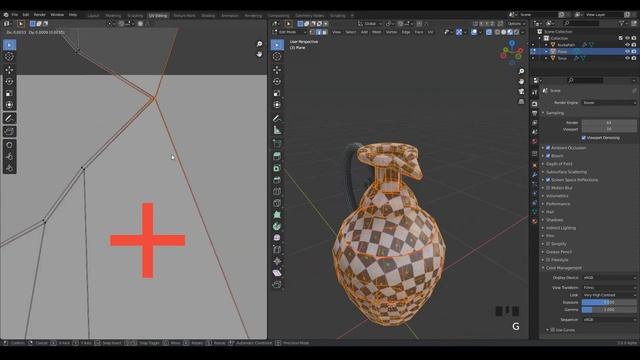Hide the Torus object with eye icon

627,58
